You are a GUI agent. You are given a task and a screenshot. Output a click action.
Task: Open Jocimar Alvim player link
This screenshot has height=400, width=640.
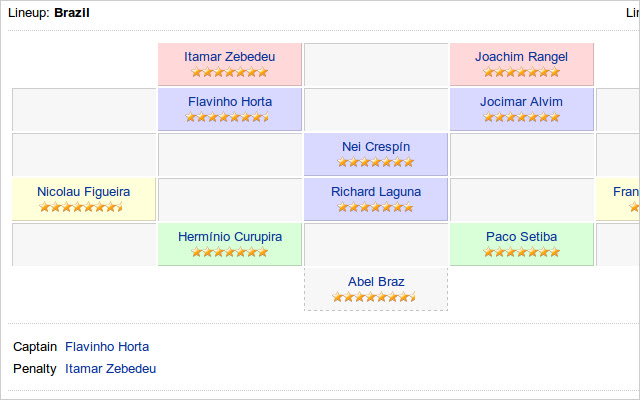coord(521,102)
